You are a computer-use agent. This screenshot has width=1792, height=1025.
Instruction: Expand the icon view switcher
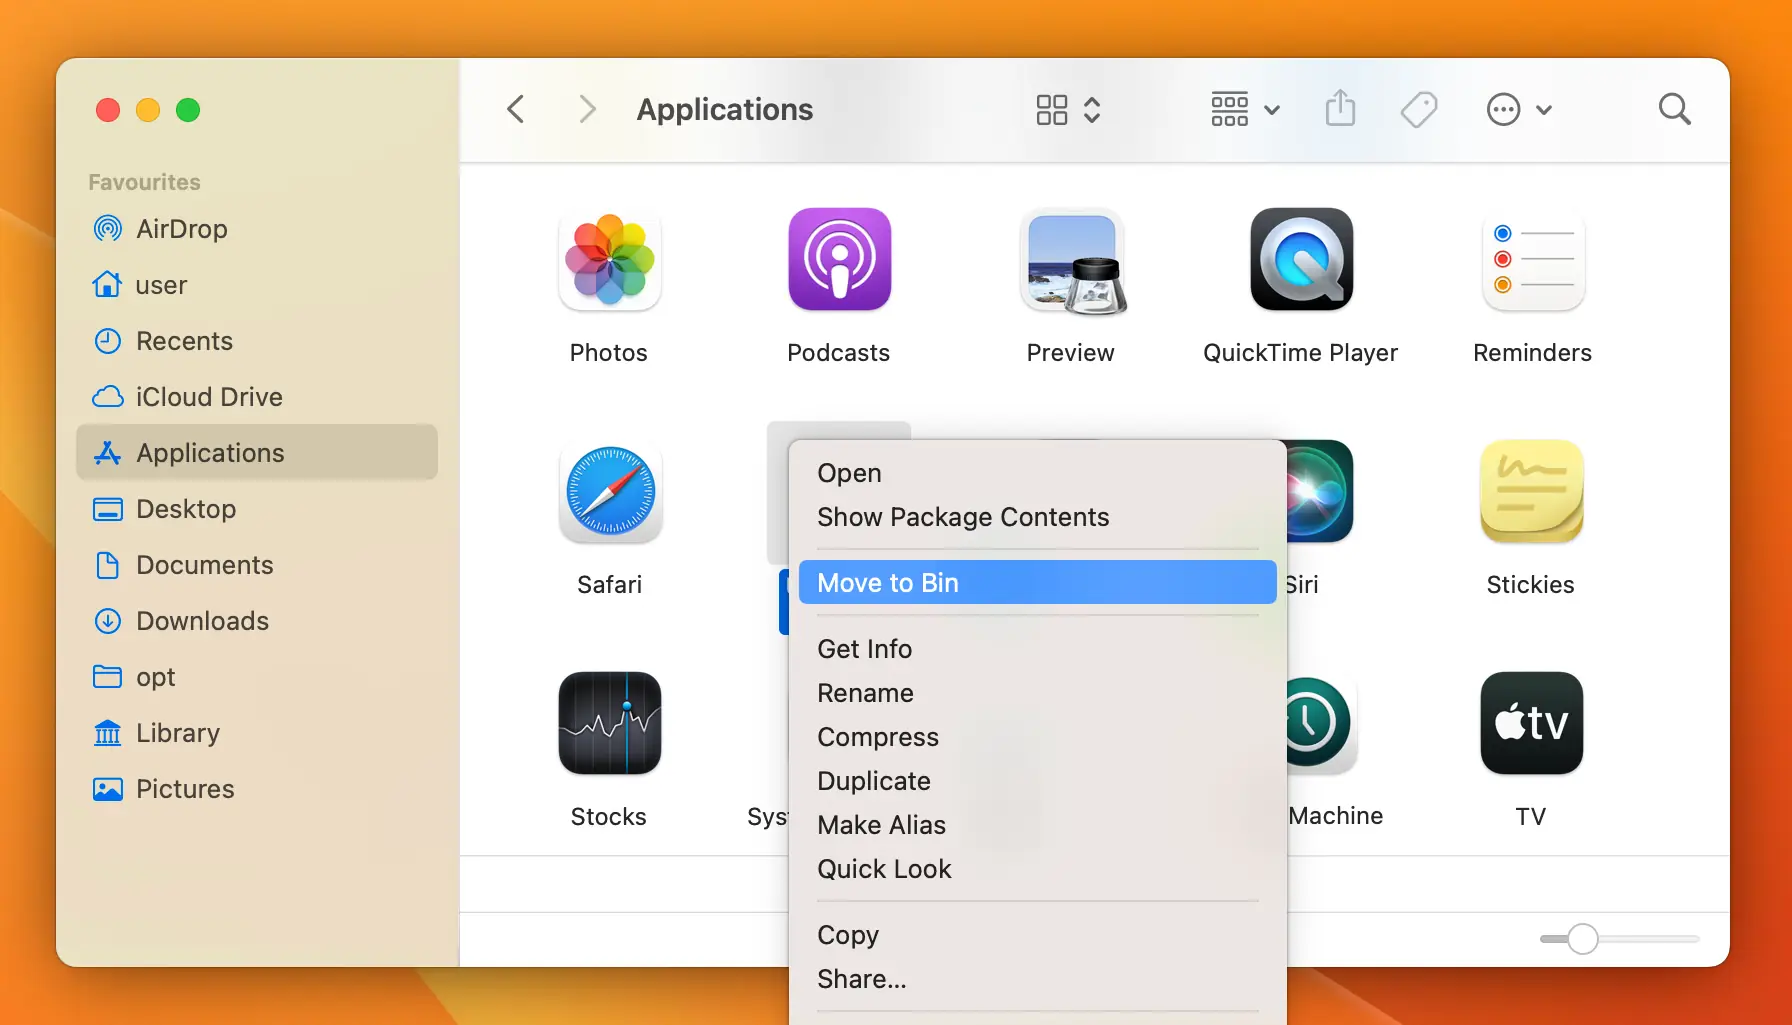(1068, 109)
